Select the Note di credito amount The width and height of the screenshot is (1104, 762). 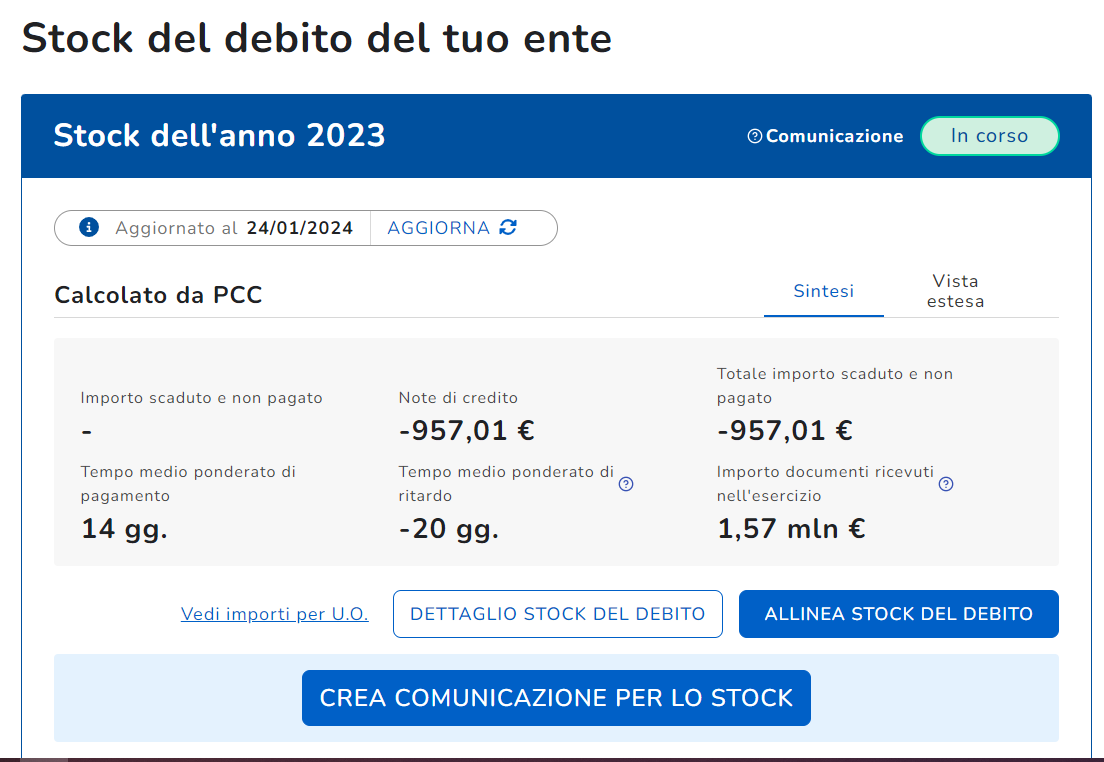466,431
